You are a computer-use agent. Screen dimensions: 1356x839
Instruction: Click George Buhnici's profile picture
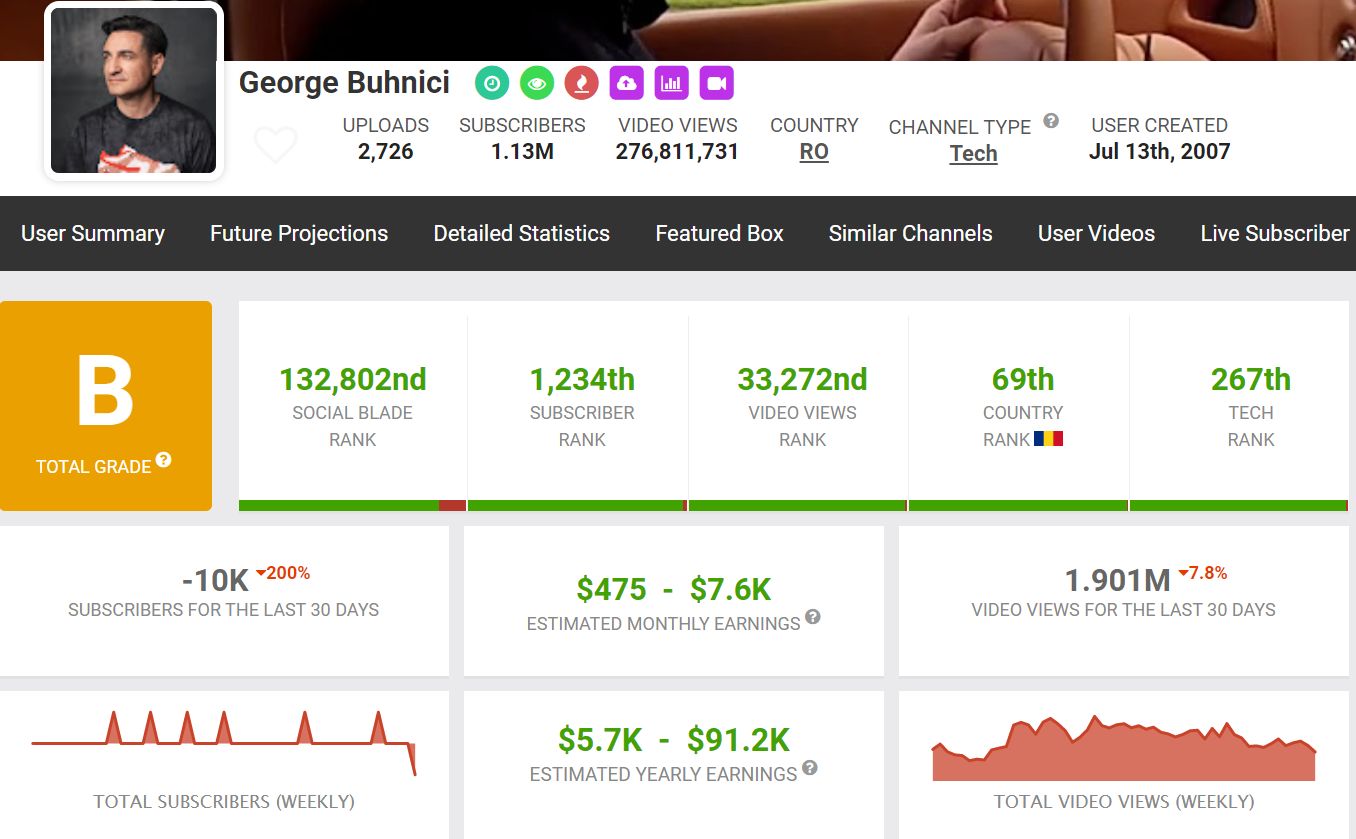click(134, 92)
